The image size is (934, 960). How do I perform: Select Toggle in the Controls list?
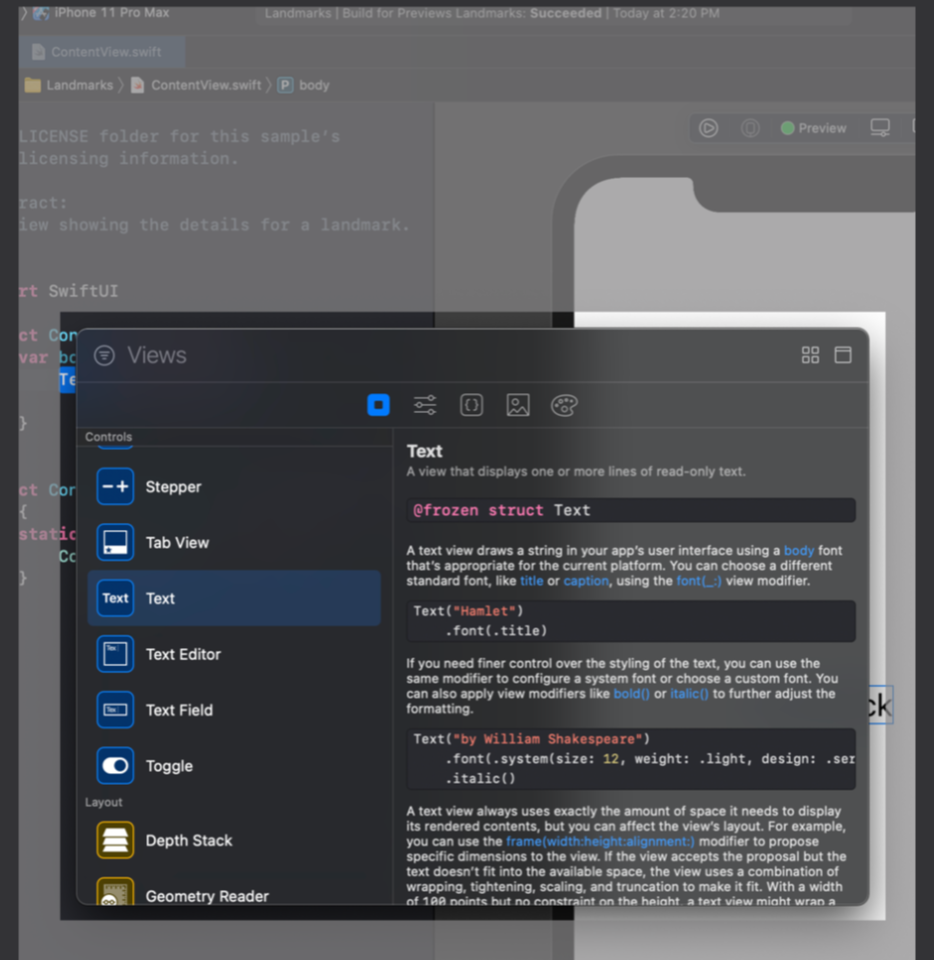[234, 765]
